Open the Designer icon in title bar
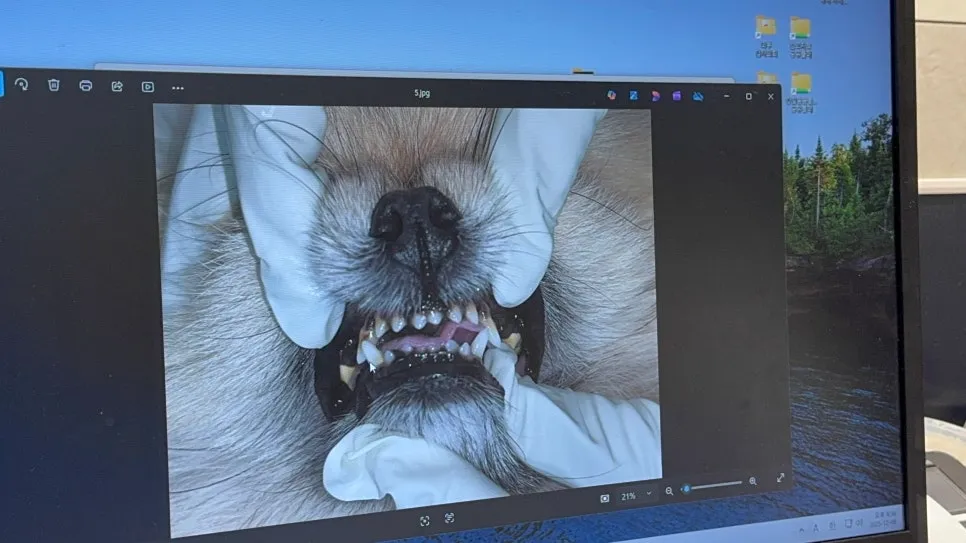The height and width of the screenshot is (543, 966). point(611,95)
